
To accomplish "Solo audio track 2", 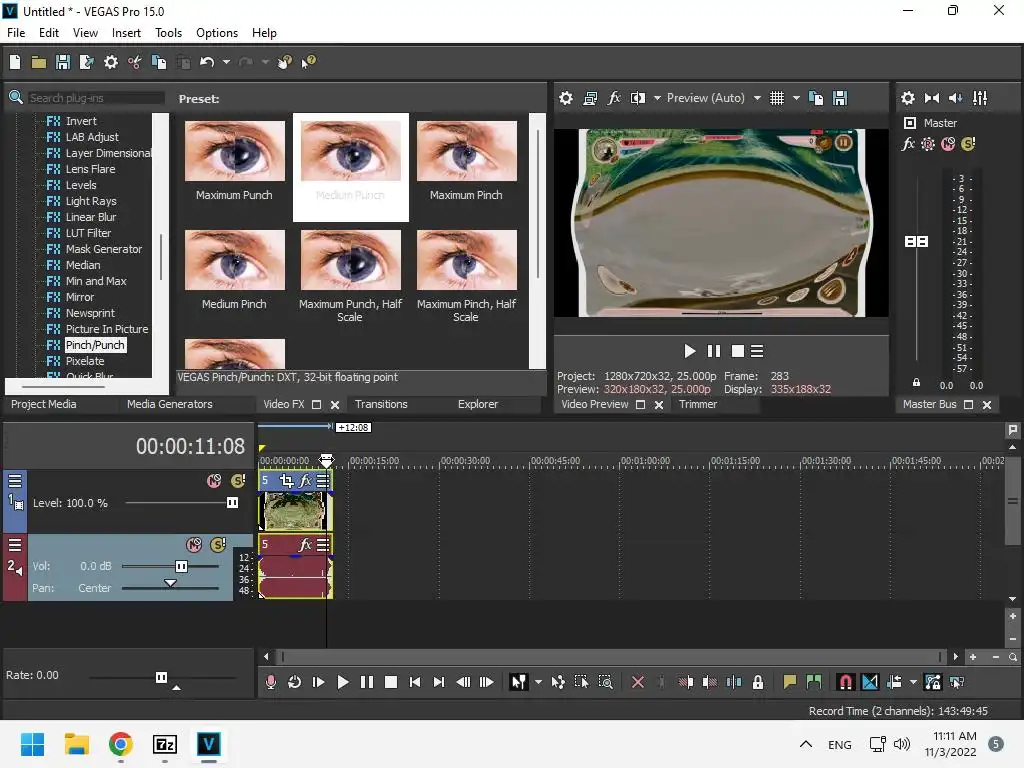I will [218, 544].
